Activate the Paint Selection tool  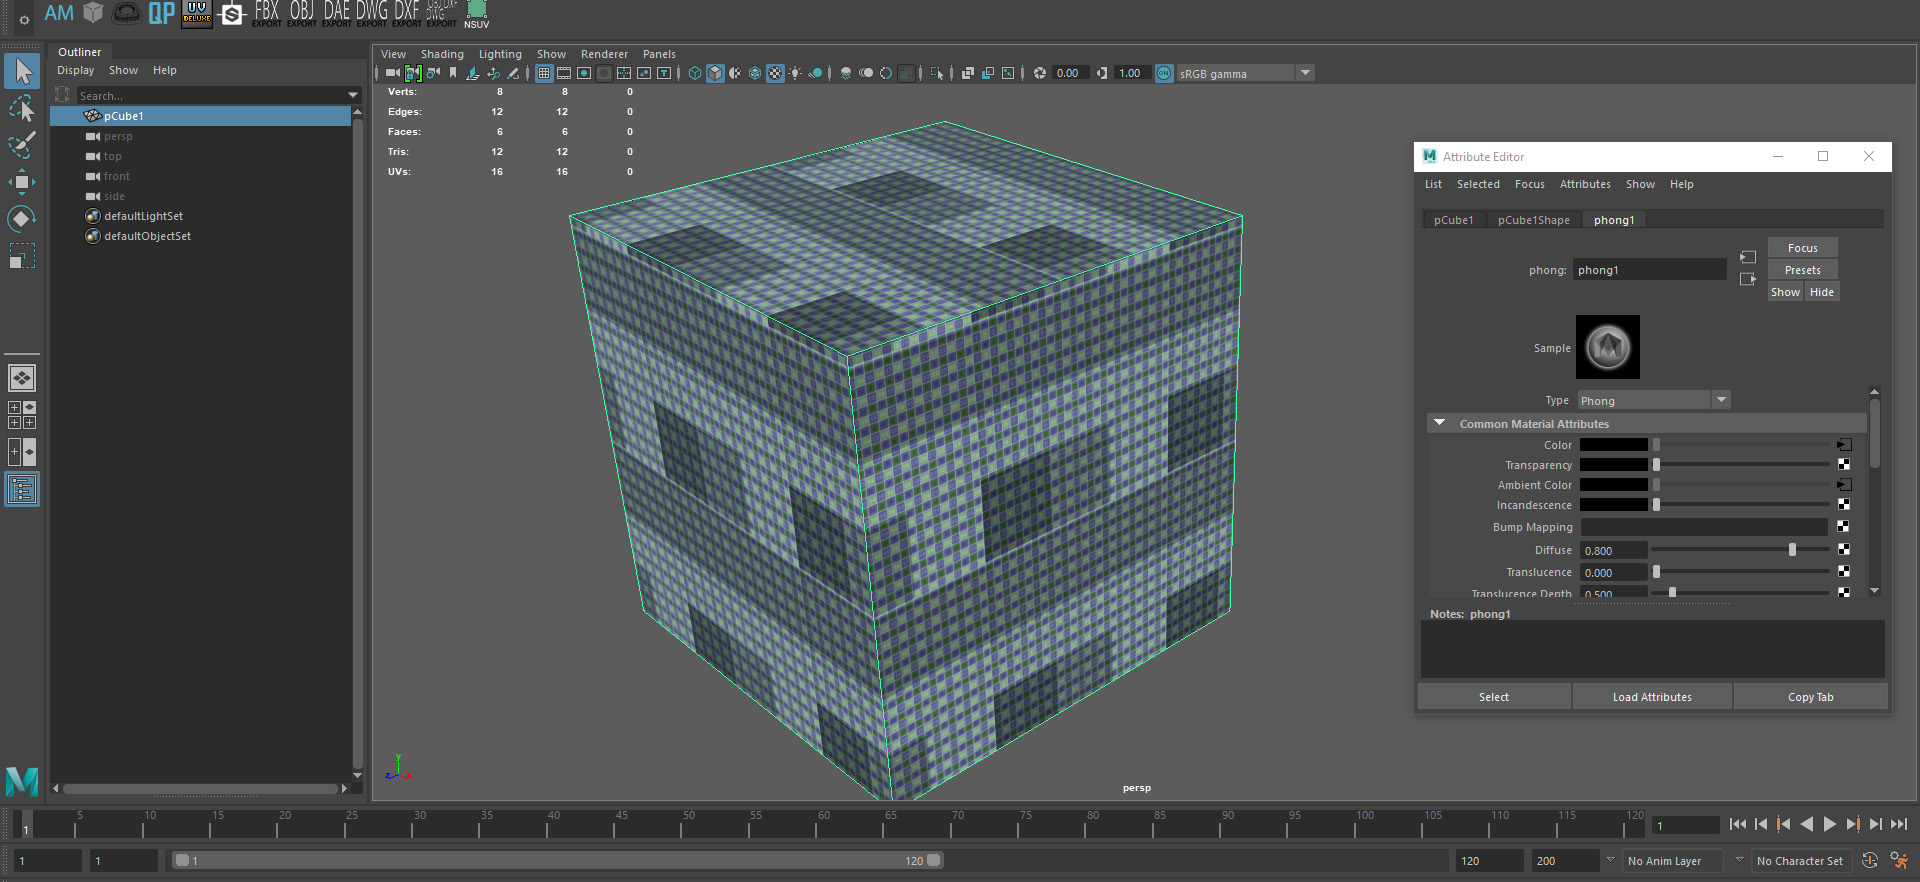[21, 145]
